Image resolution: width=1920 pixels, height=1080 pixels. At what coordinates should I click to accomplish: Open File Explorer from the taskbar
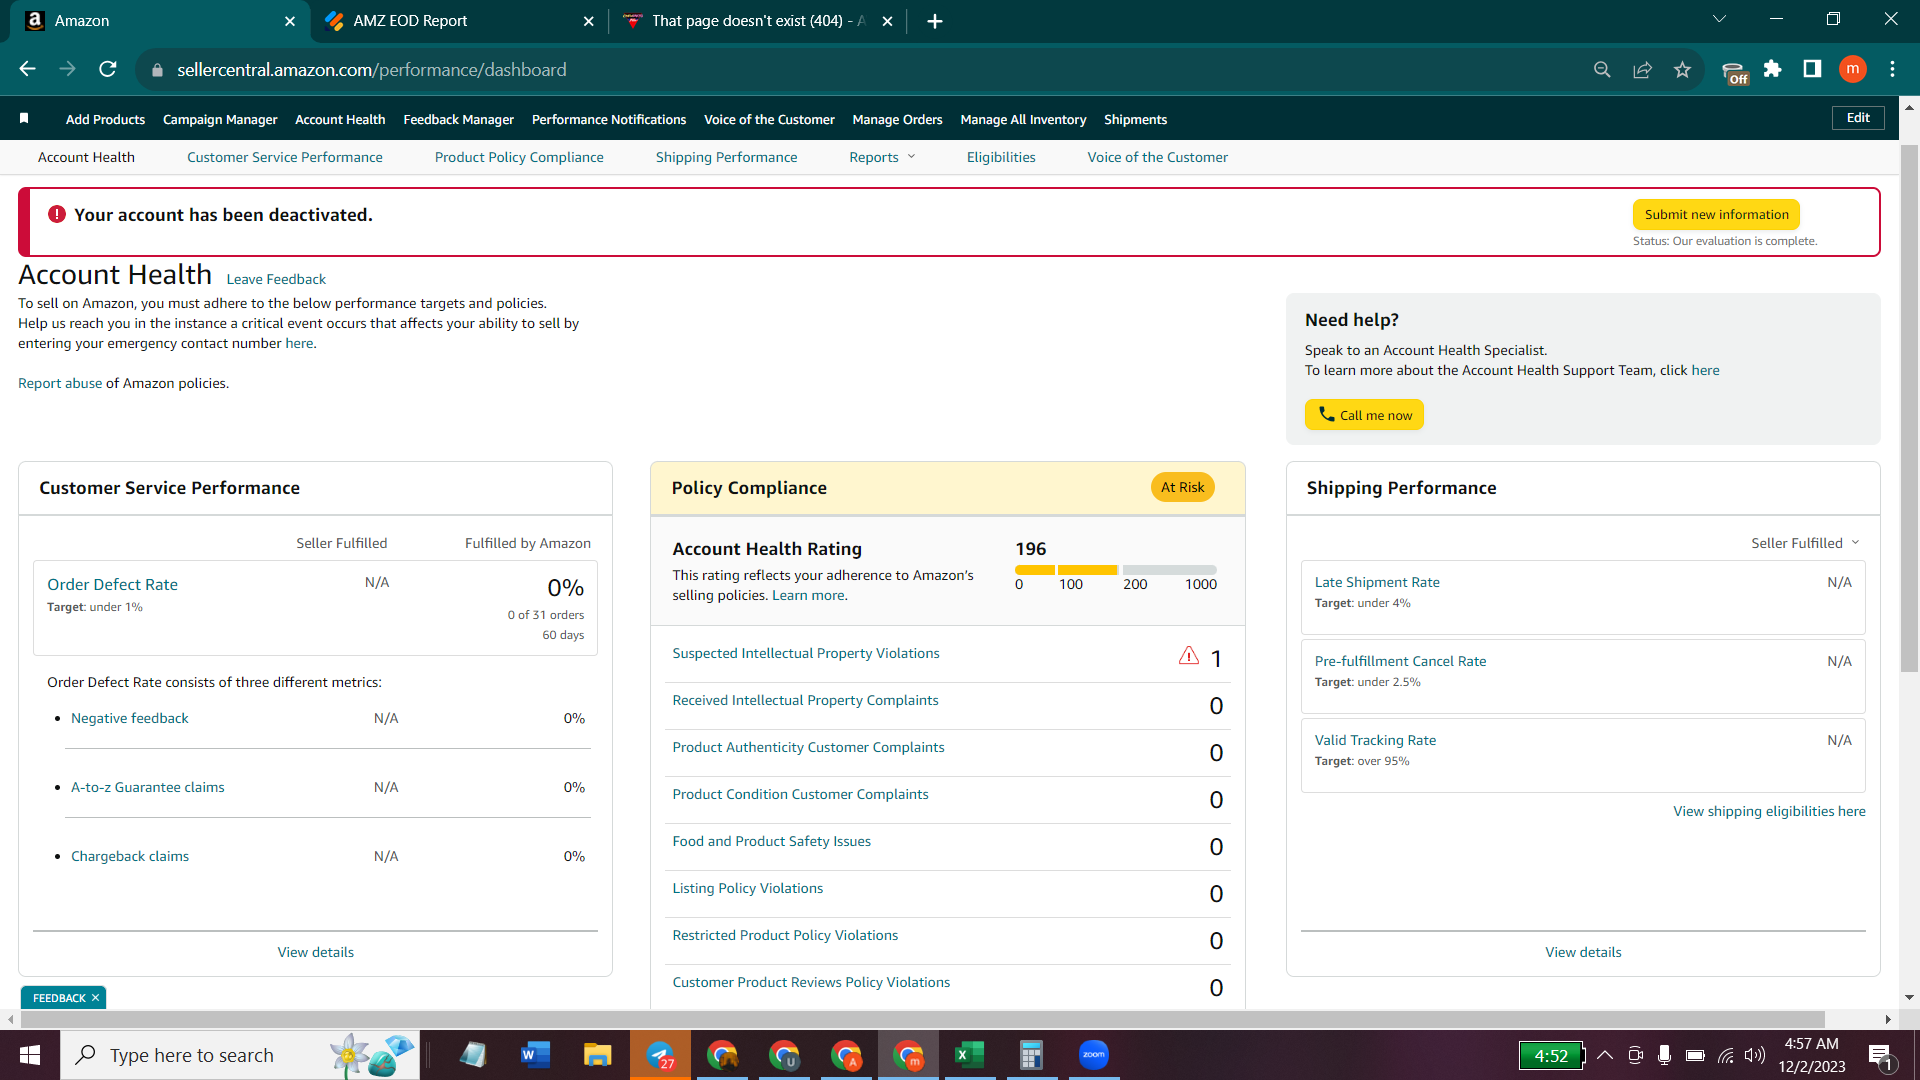tap(597, 1055)
